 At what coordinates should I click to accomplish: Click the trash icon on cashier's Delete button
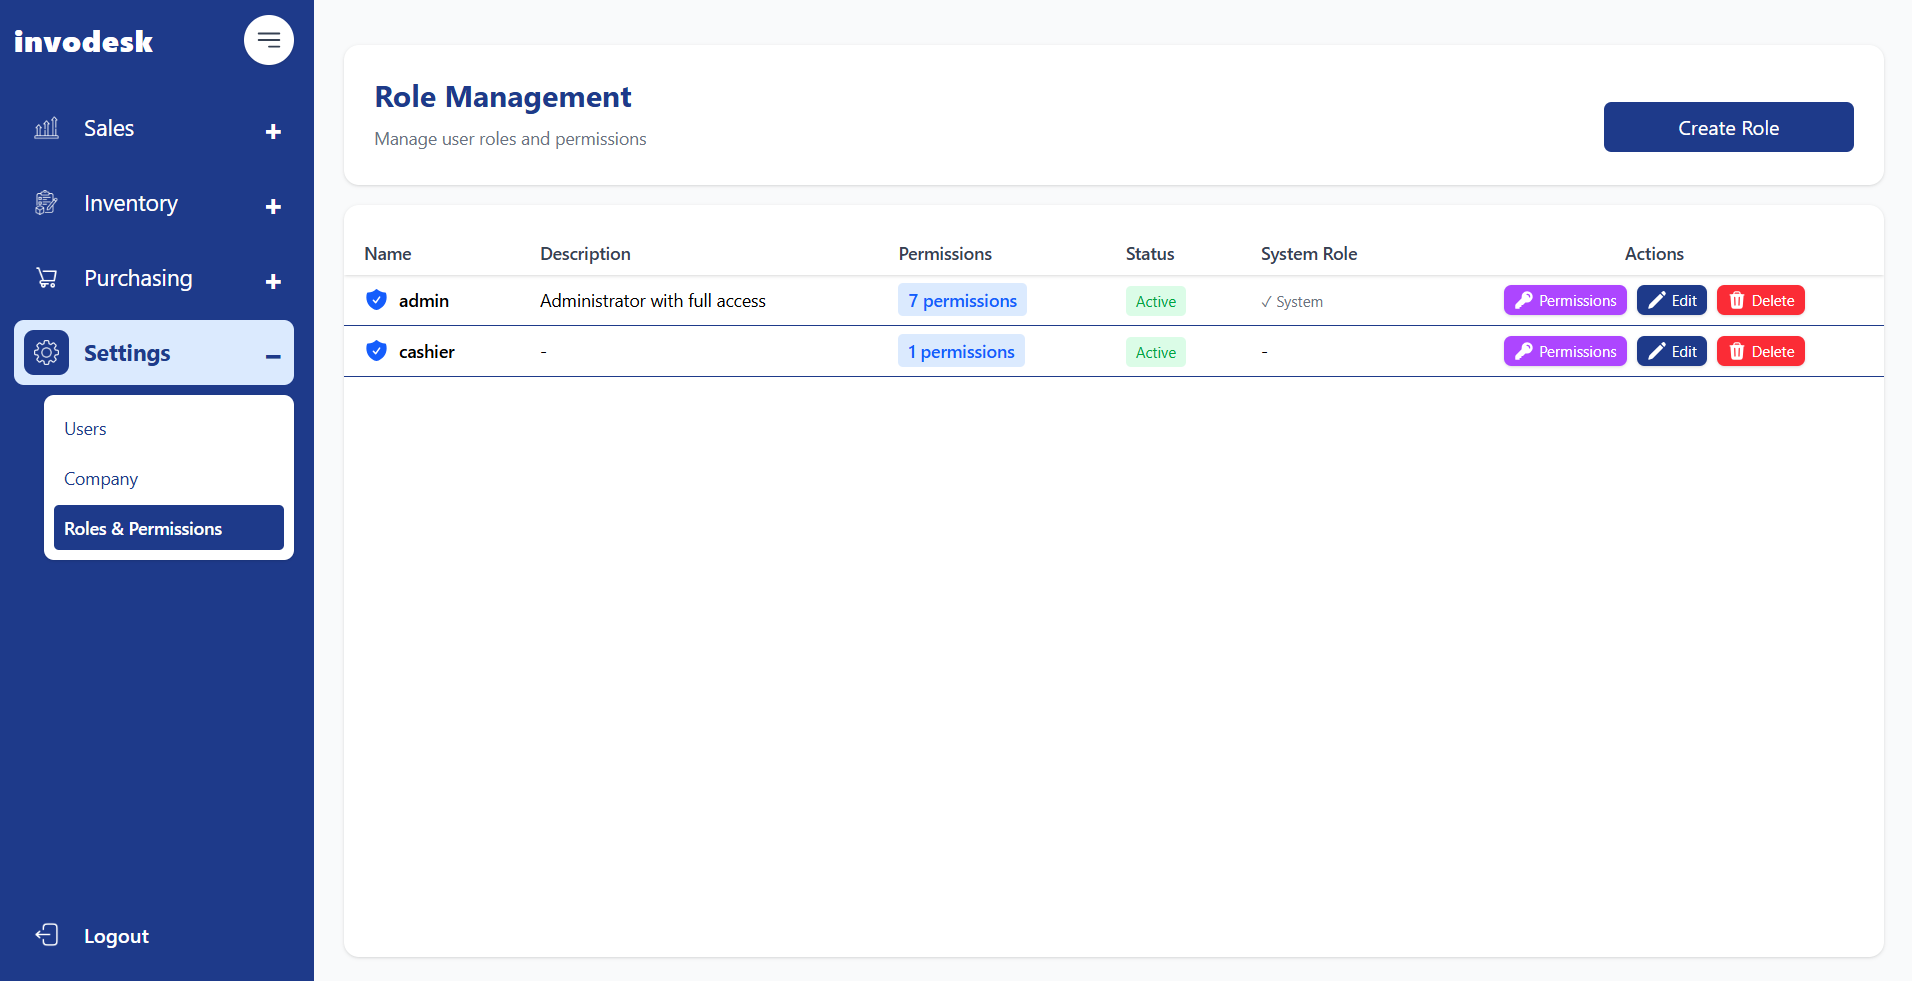coord(1735,351)
